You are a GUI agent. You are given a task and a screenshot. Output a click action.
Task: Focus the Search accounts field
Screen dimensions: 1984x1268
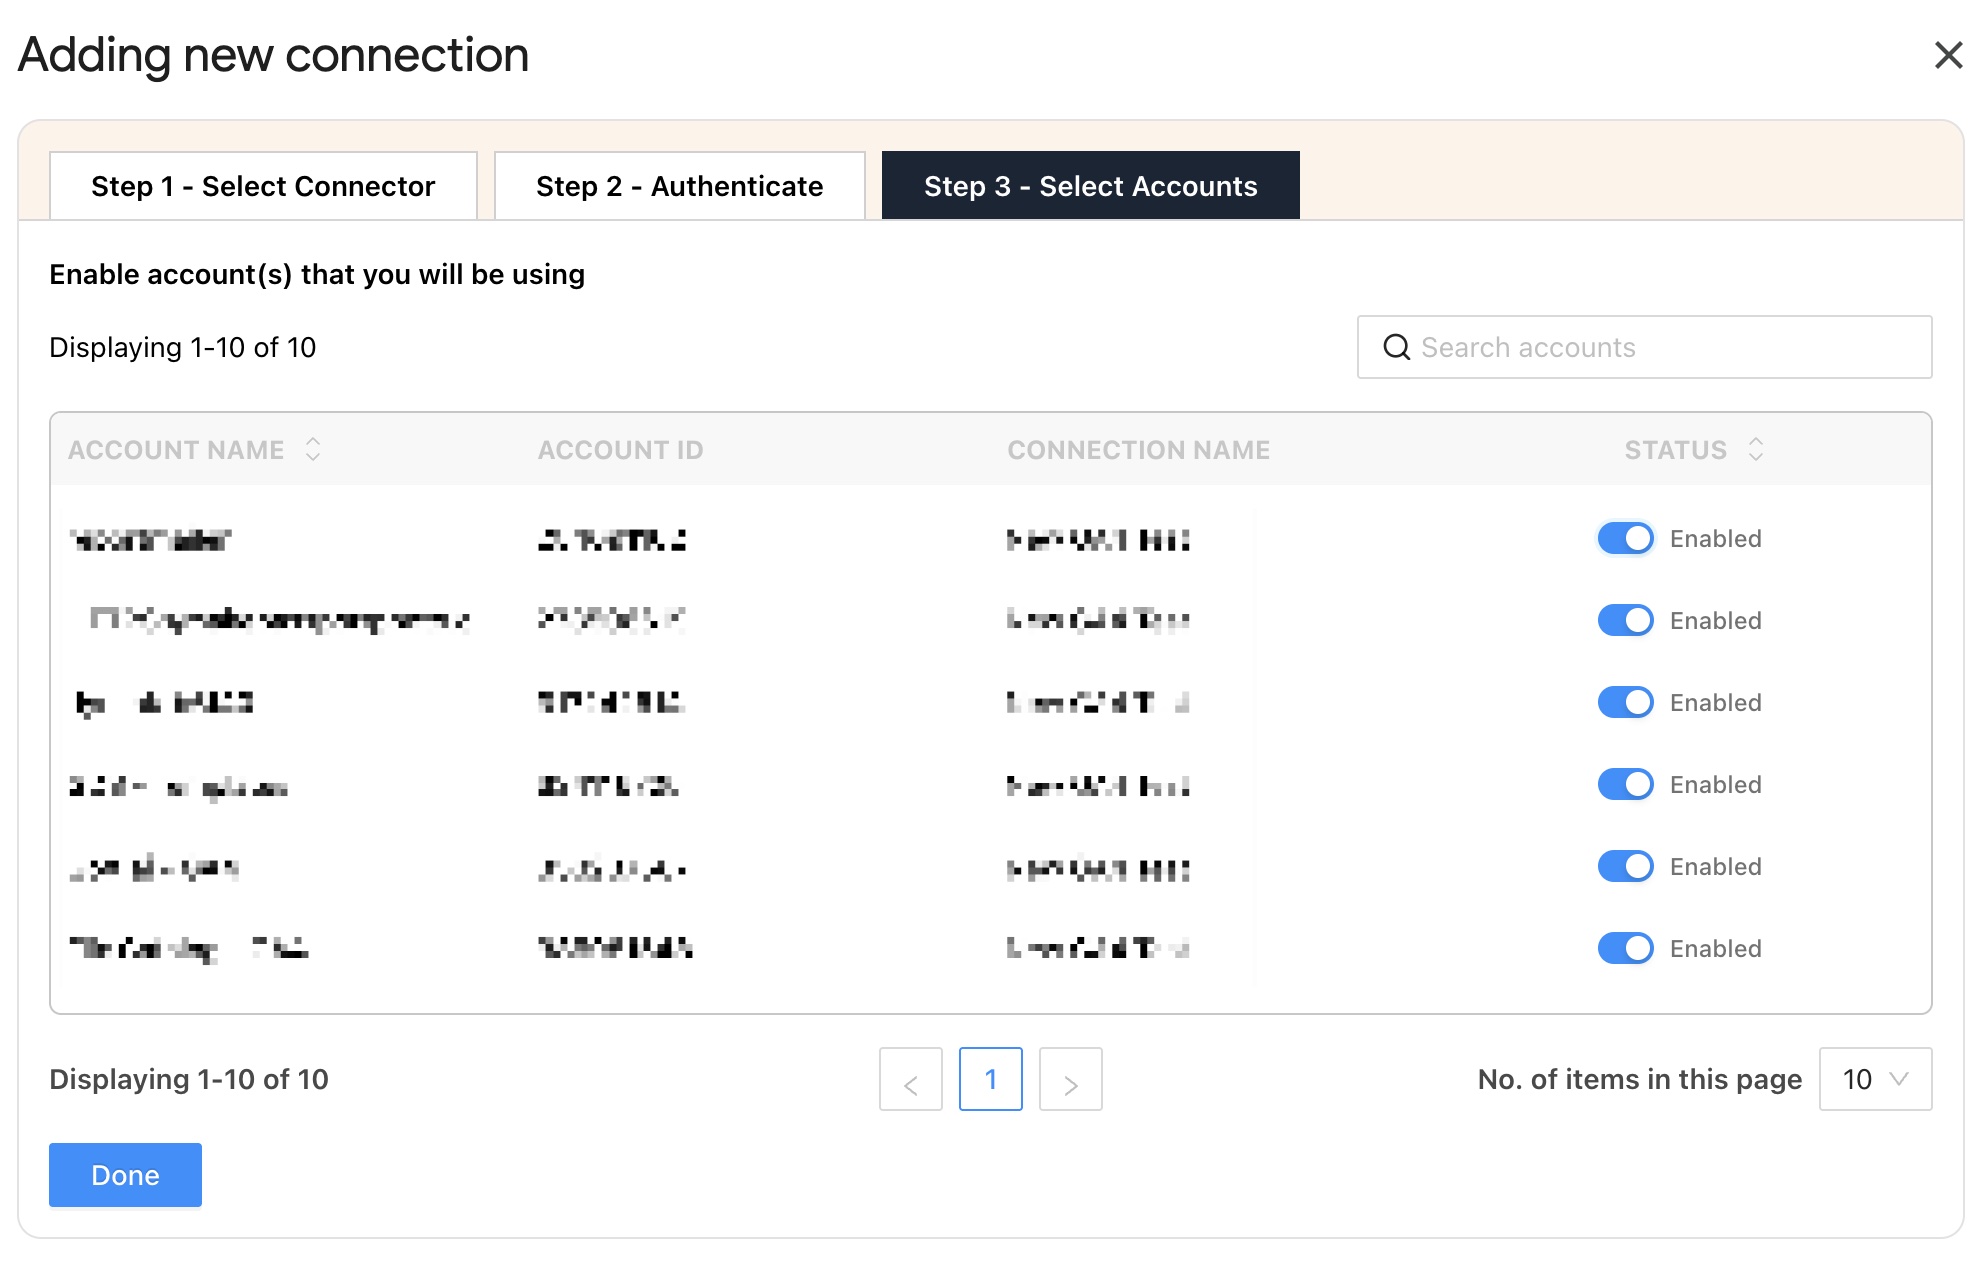tap(1660, 347)
